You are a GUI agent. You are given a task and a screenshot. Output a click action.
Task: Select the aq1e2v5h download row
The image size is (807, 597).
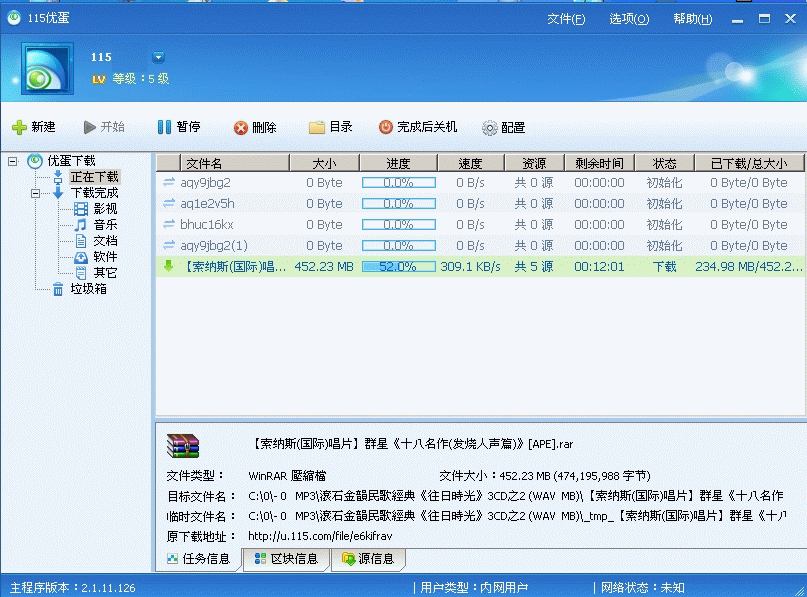pyautogui.click(x=480, y=204)
